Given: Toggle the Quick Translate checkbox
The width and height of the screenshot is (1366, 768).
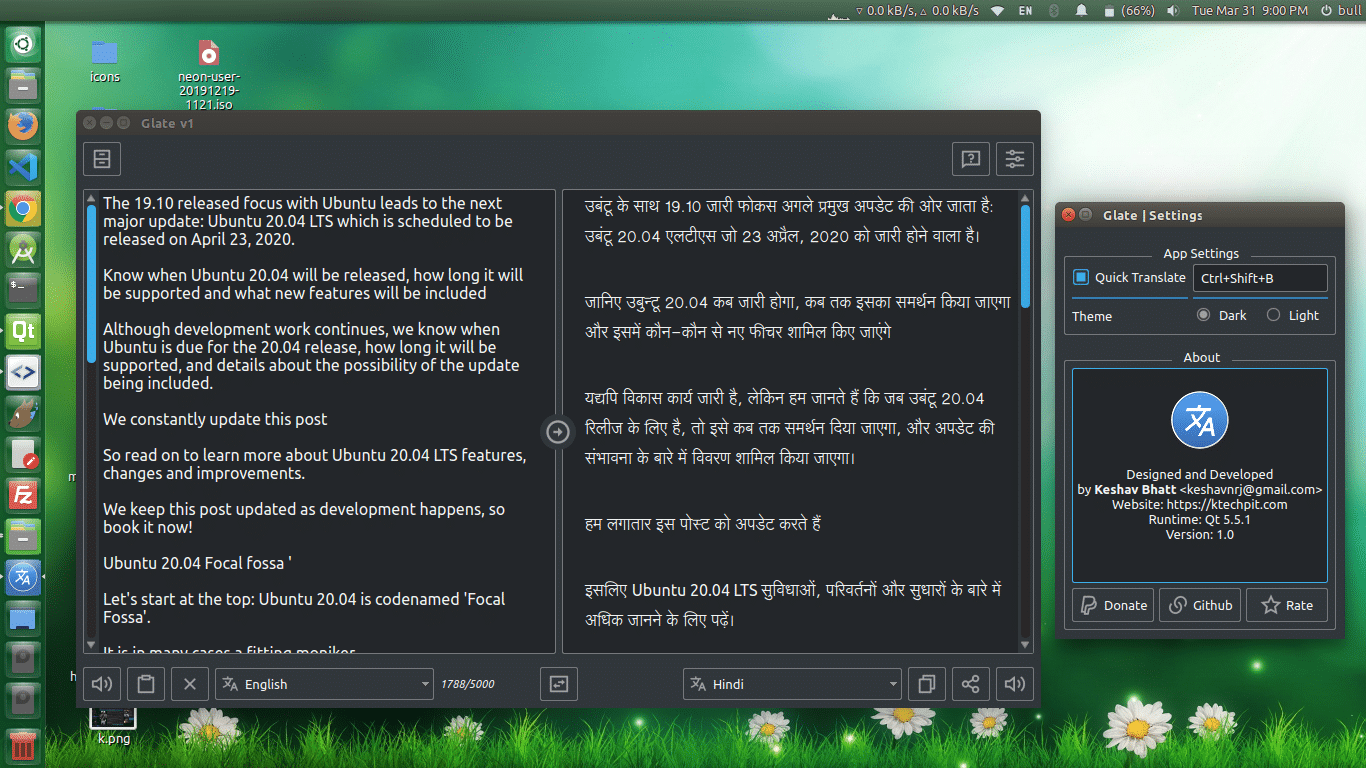Looking at the screenshot, I should [x=1081, y=277].
